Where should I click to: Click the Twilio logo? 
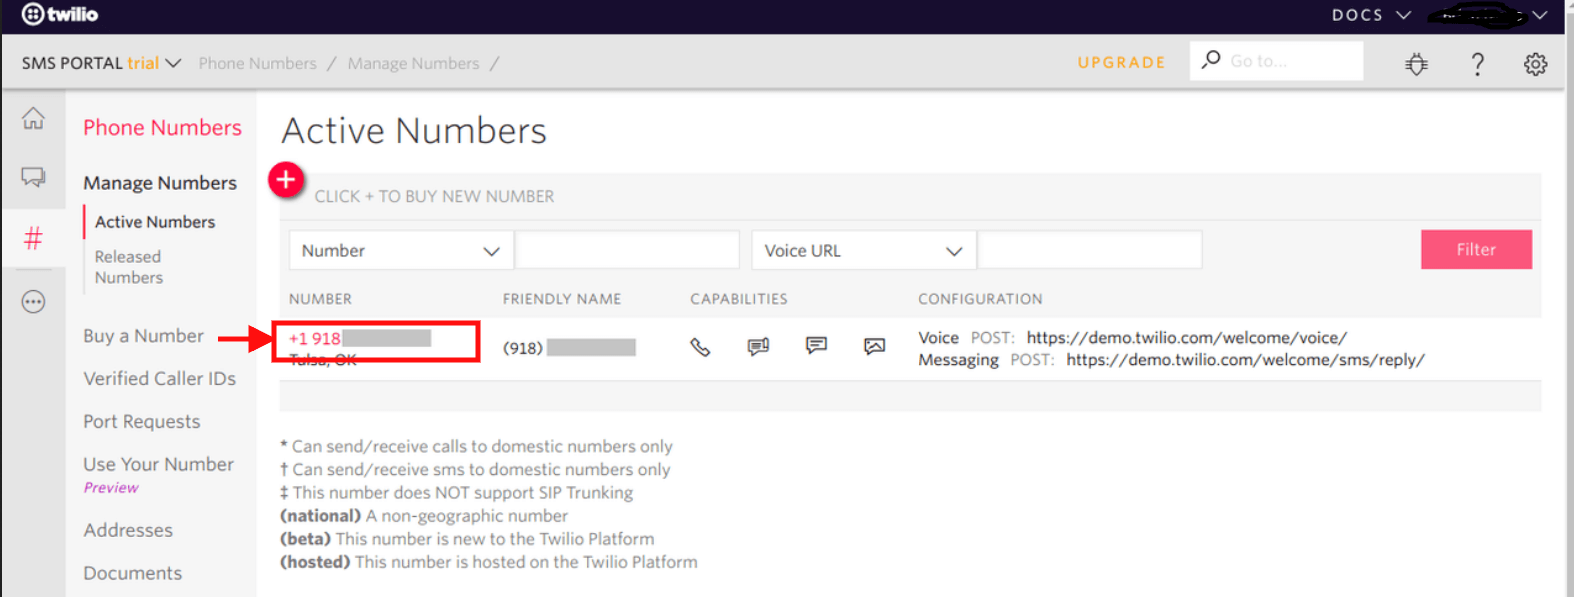coord(60,14)
